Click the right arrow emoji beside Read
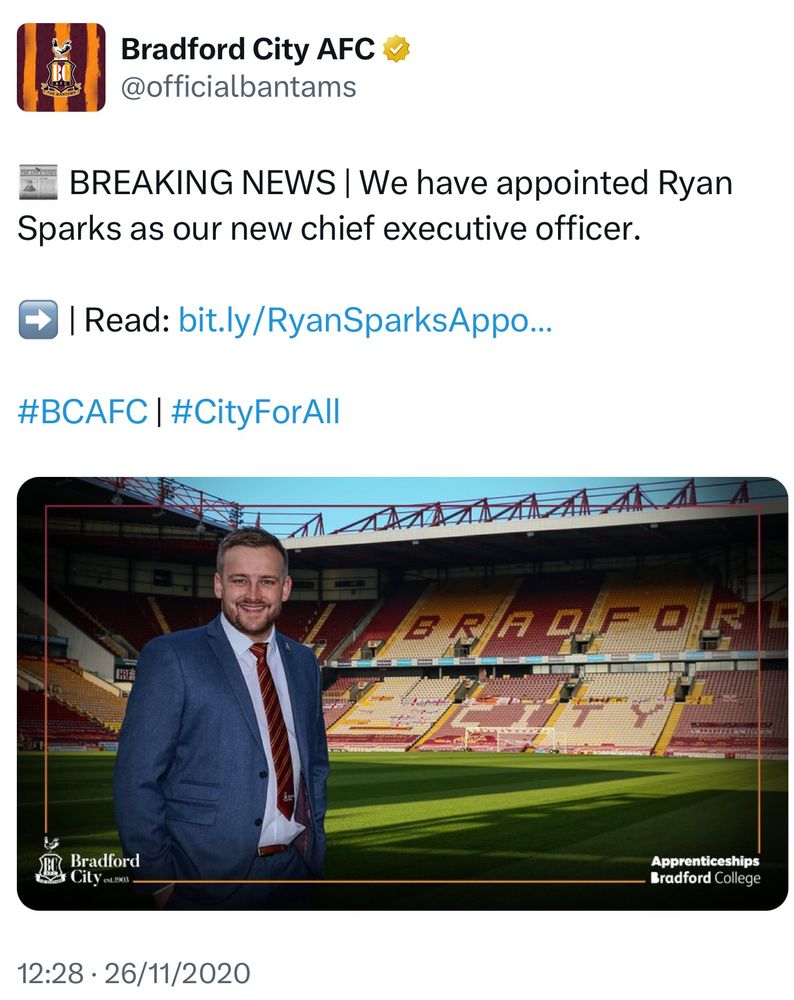Viewport: 794px width, 1000px height. pos(38,321)
